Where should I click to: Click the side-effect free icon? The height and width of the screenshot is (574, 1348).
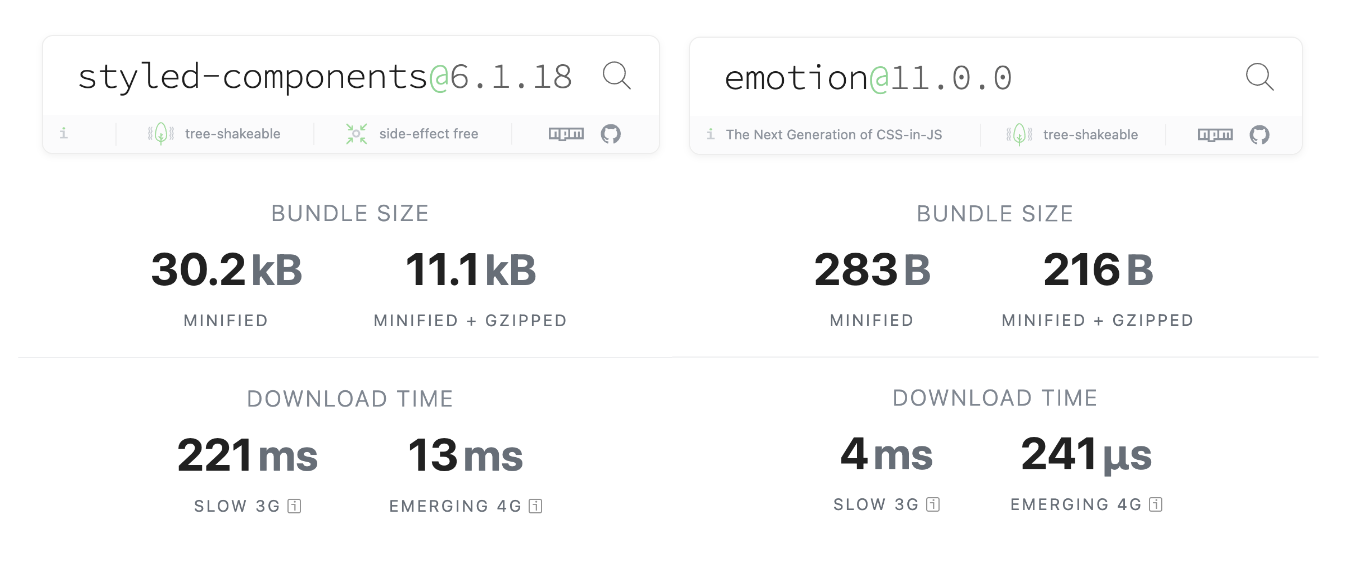tap(357, 133)
